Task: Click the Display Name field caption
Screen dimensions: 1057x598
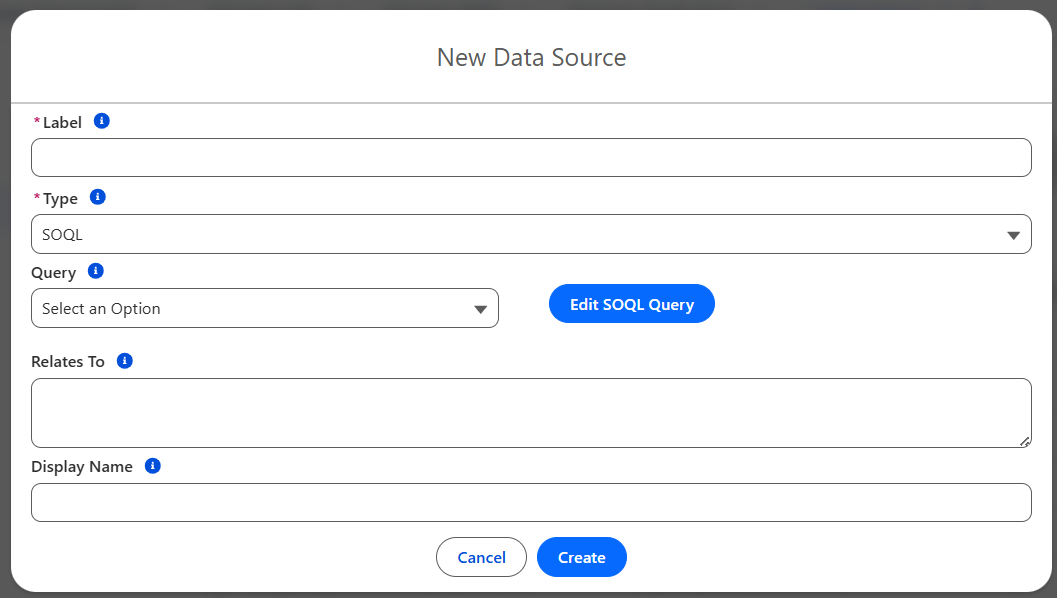Action: pos(82,467)
